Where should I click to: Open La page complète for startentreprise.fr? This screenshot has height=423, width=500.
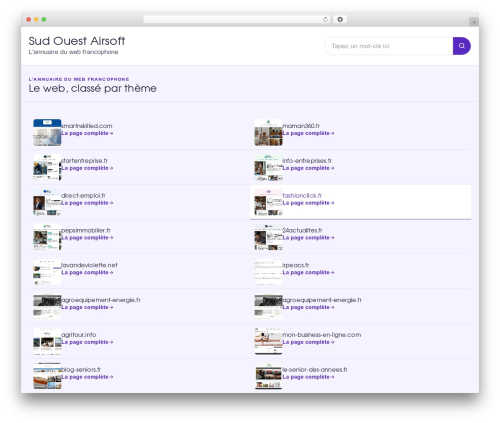click(x=87, y=168)
